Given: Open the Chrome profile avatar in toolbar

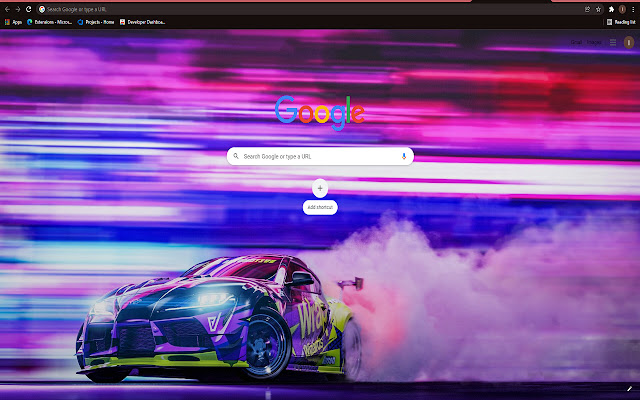Looking at the screenshot, I should 622,9.
